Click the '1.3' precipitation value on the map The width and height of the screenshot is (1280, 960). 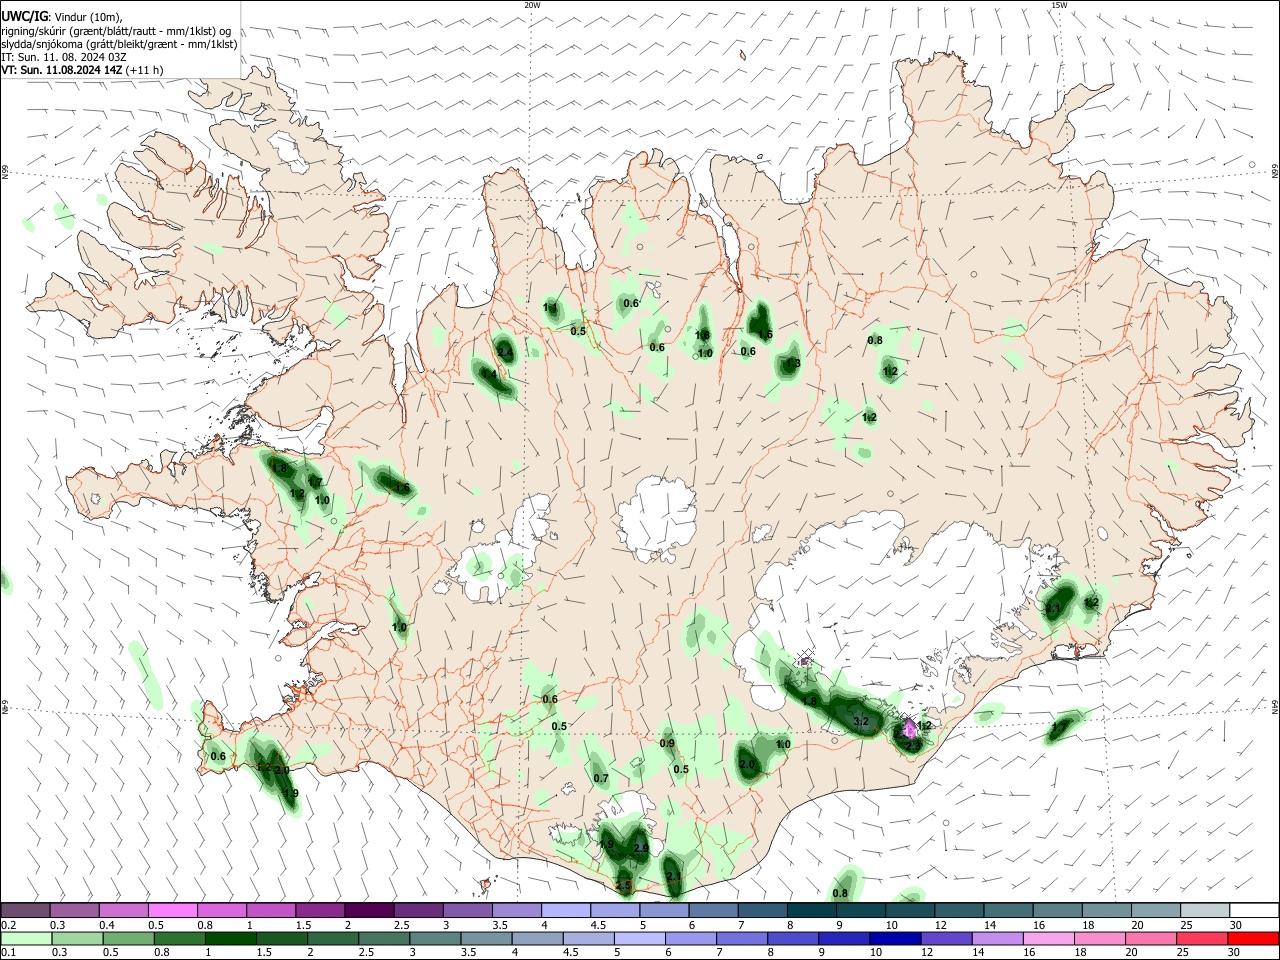click(792, 364)
